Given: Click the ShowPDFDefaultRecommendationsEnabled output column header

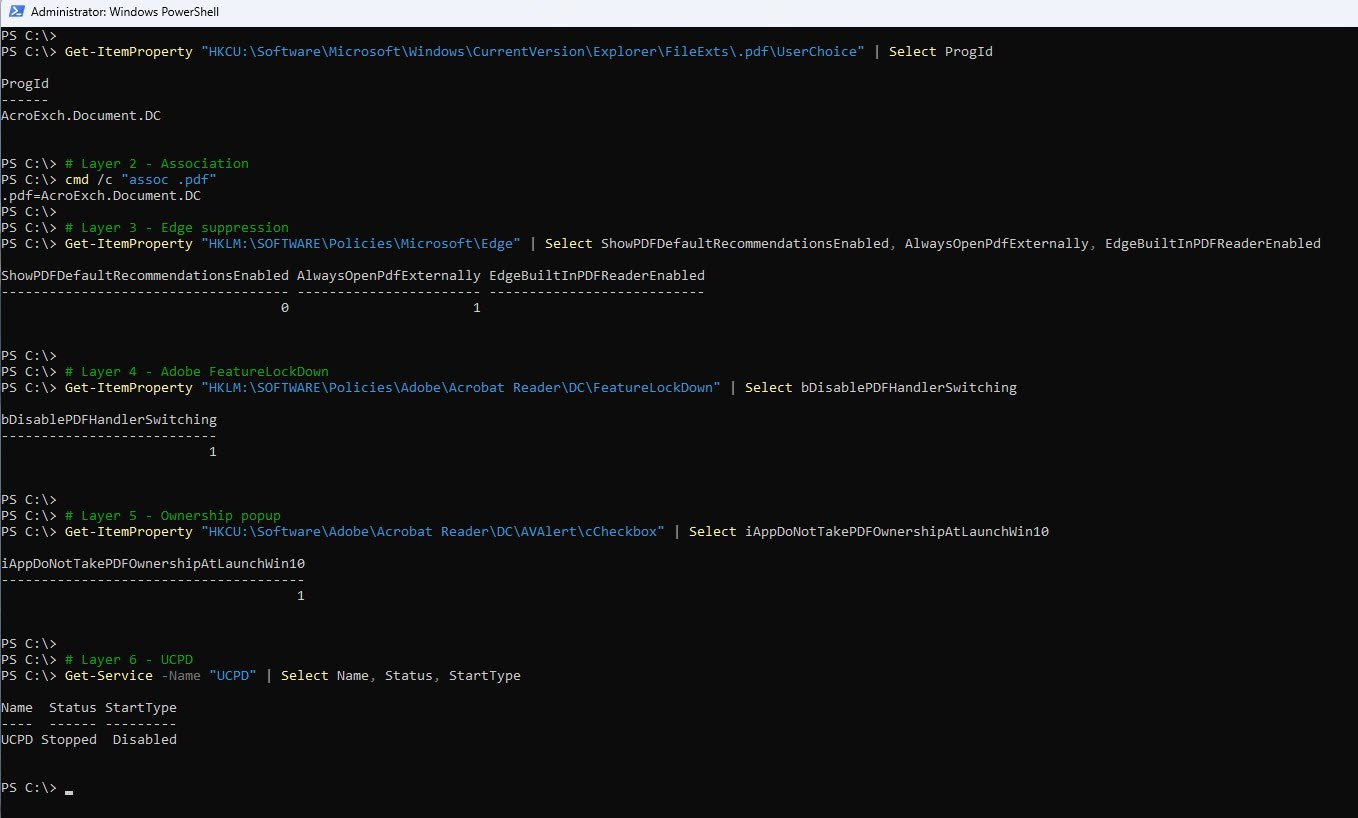Looking at the screenshot, I should (x=145, y=275).
